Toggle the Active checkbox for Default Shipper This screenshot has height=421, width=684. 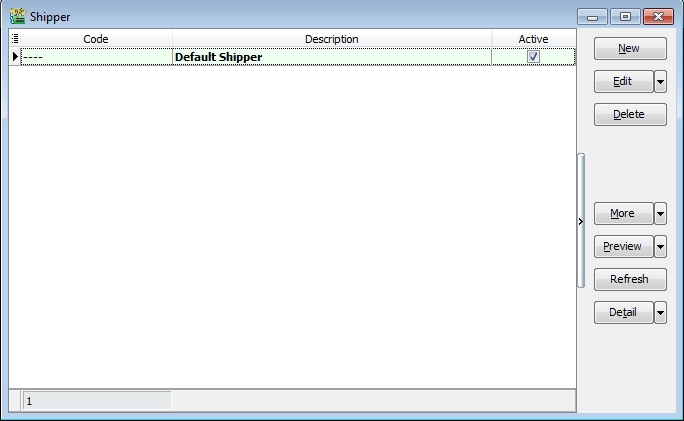533,57
